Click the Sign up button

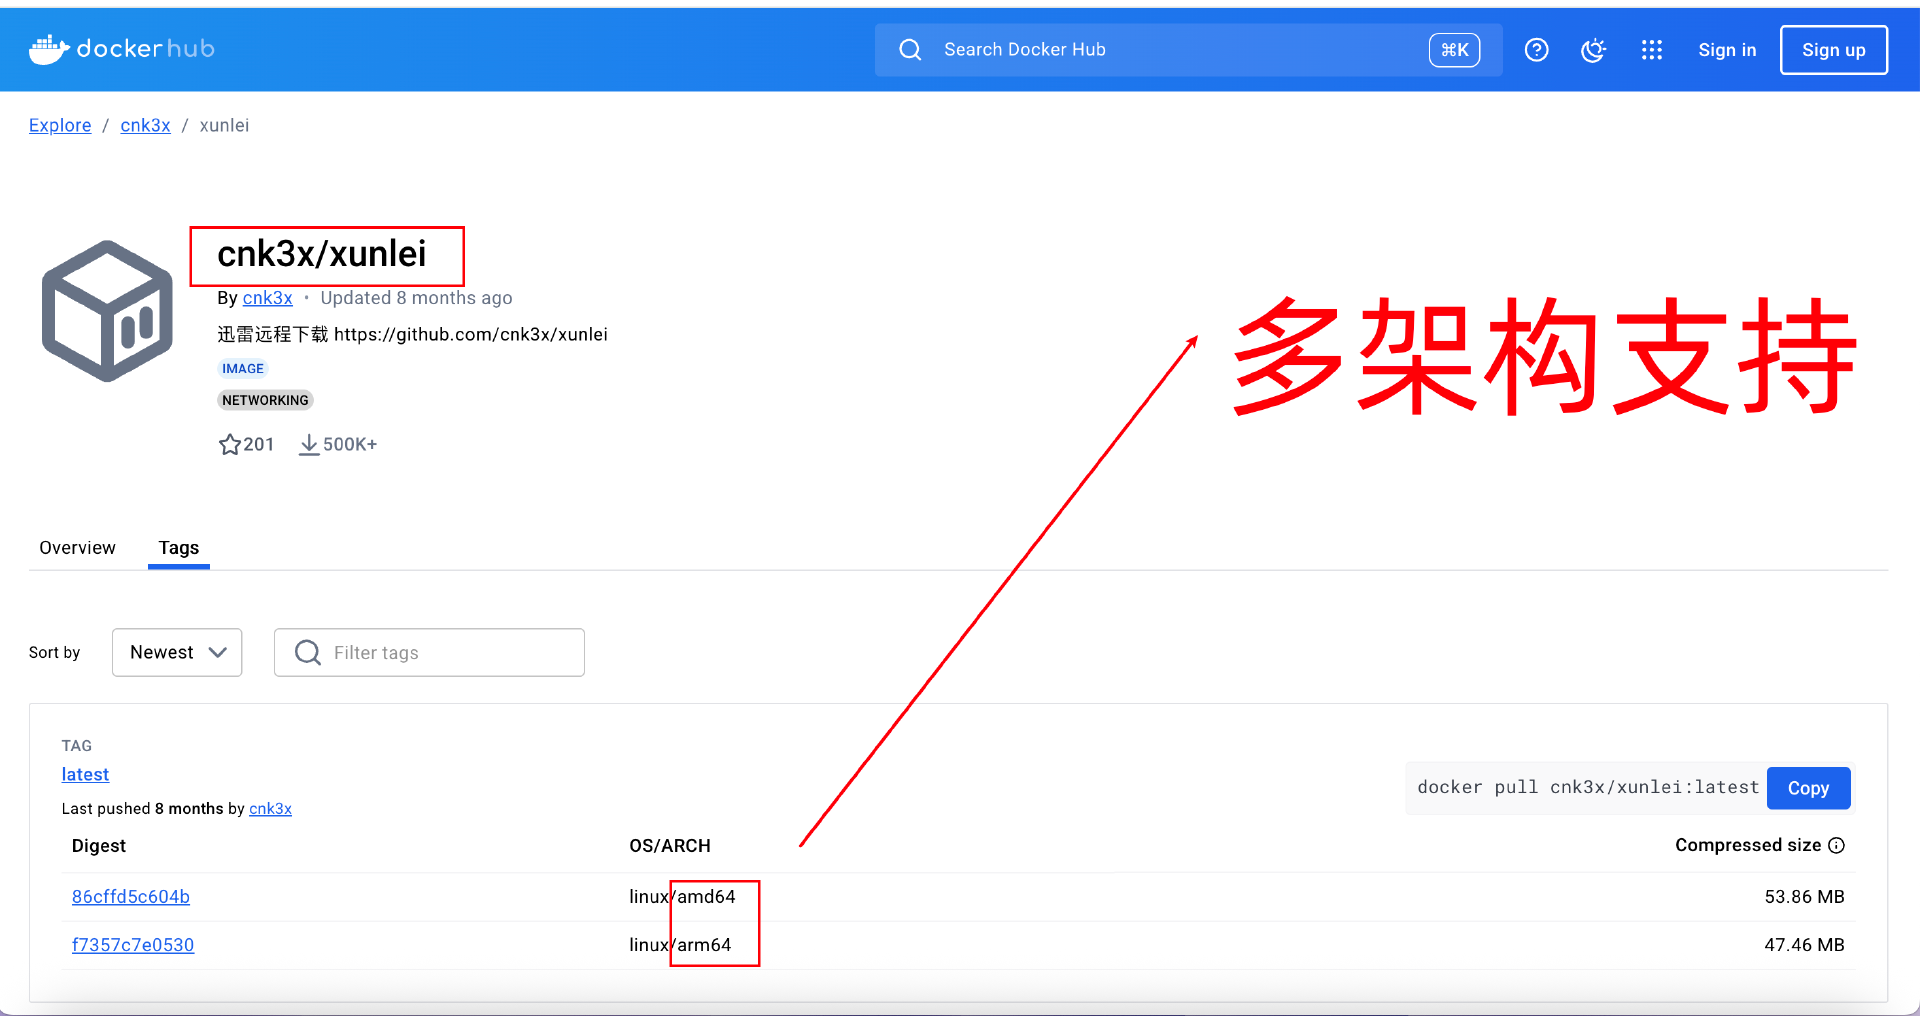click(1833, 49)
